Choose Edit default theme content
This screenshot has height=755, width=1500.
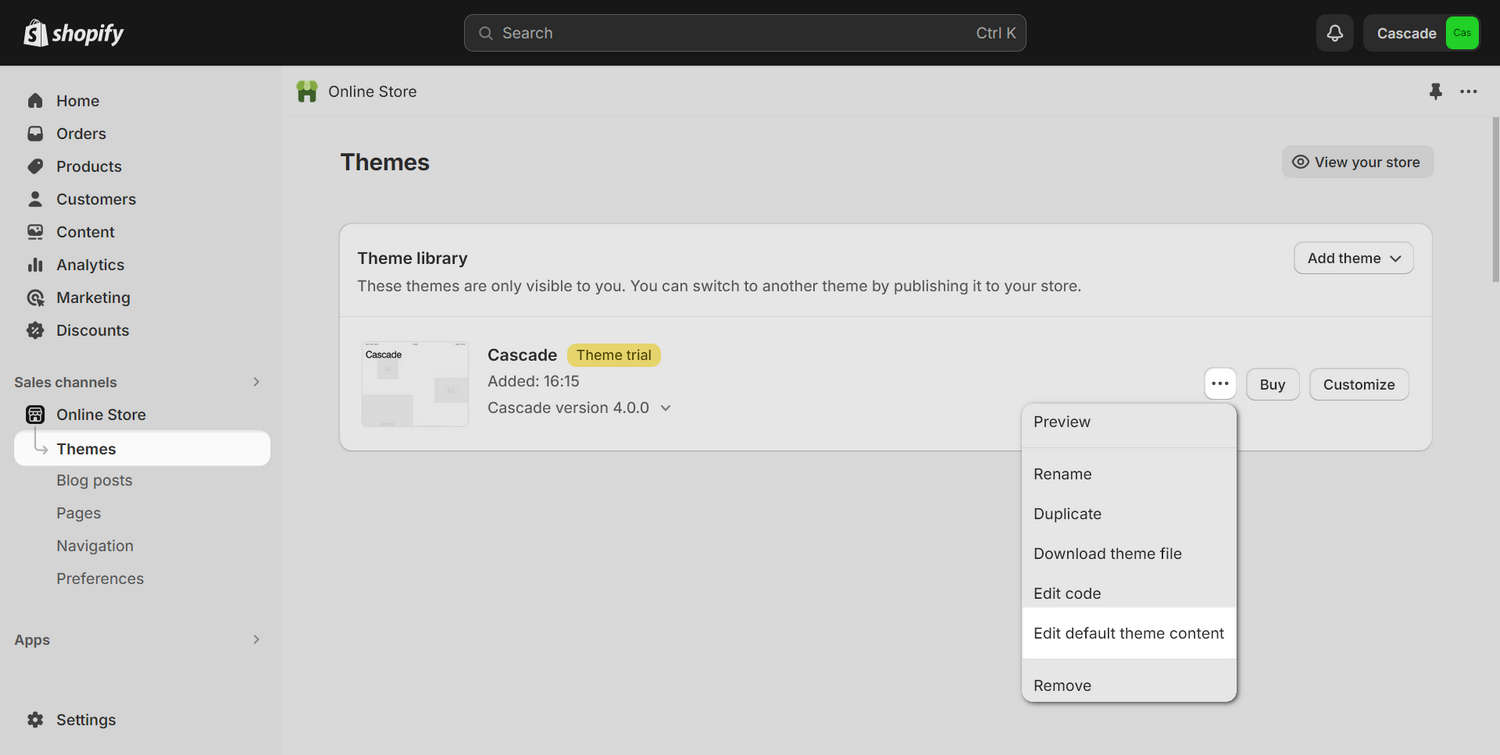coord(1129,633)
